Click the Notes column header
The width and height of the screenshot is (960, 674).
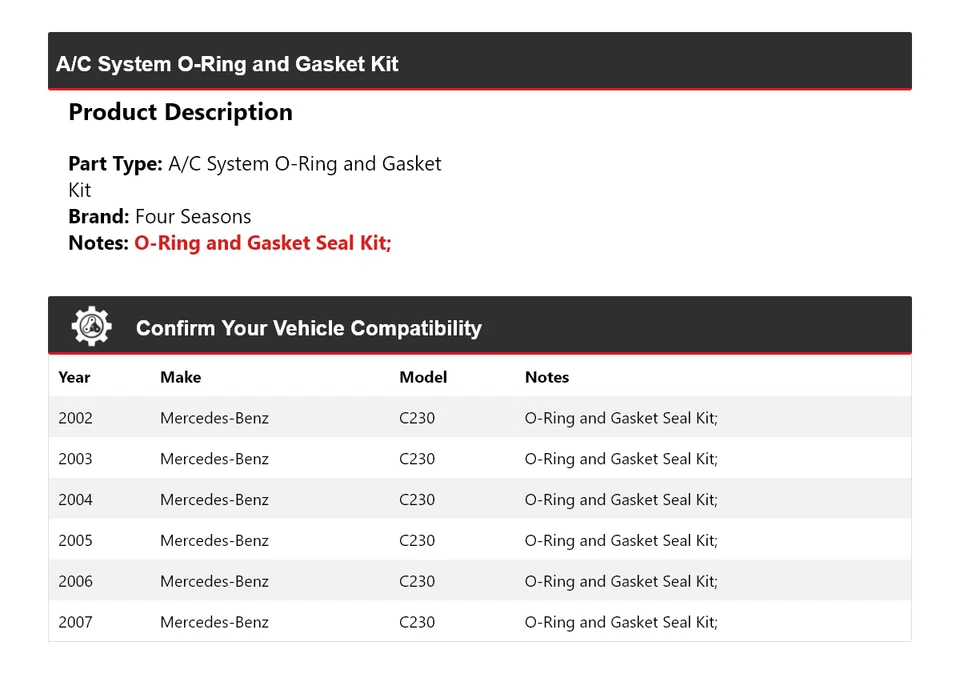pyautogui.click(x=546, y=377)
